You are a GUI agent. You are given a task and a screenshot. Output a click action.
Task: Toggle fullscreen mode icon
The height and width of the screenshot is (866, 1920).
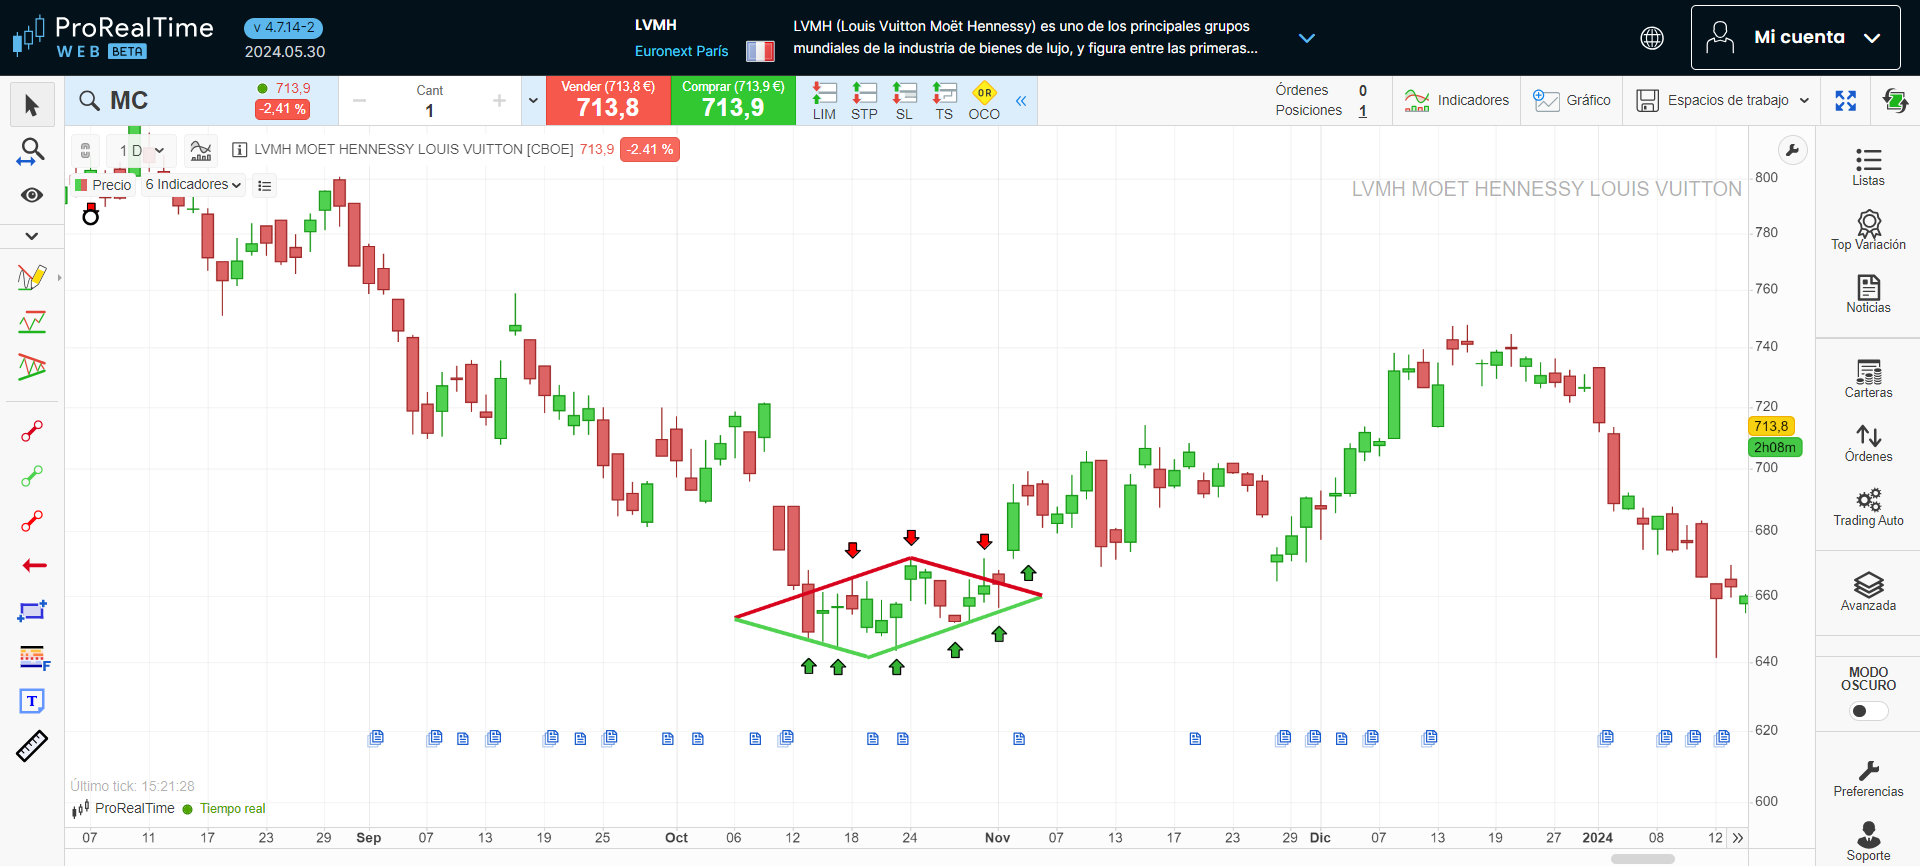[x=1845, y=101]
